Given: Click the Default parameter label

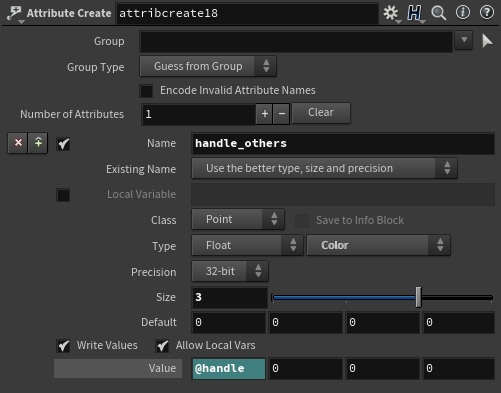Looking at the screenshot, I should [x=159, y=322].
